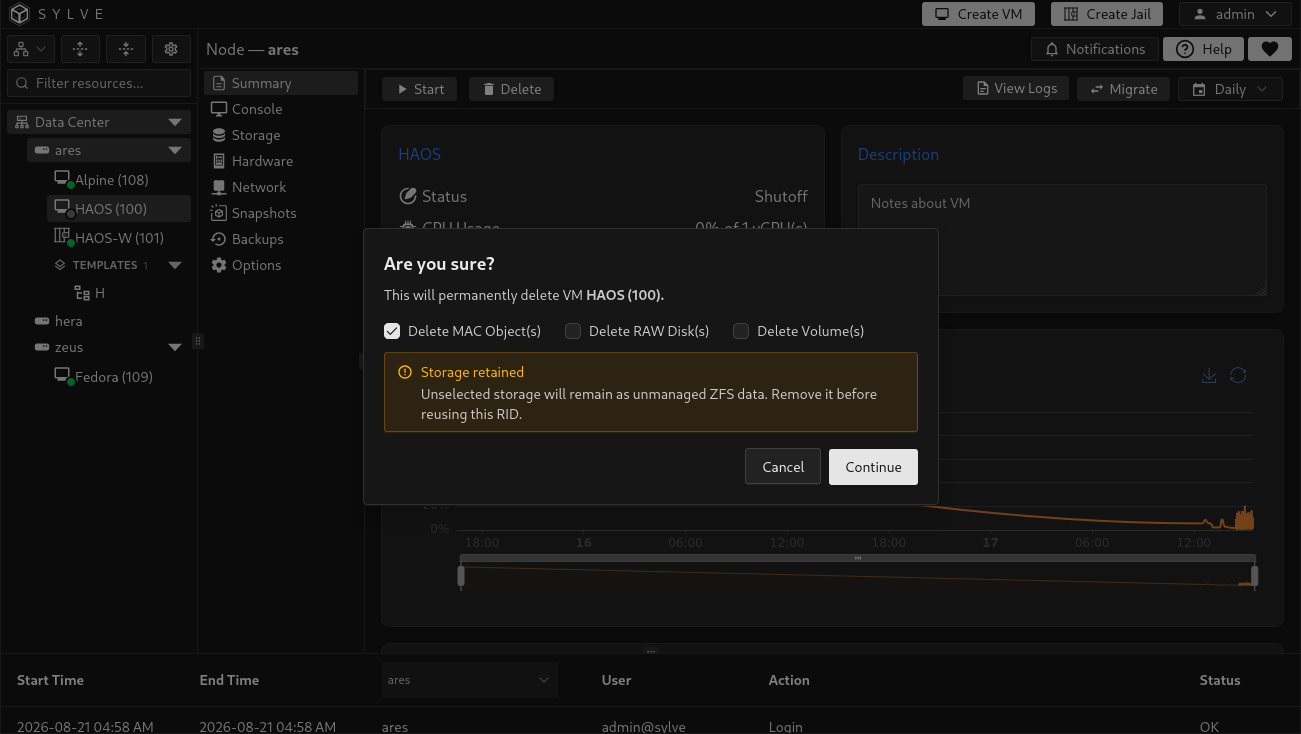1301x734 pixels.
Task: Click the Create VM button
Action: click(979, 14)
